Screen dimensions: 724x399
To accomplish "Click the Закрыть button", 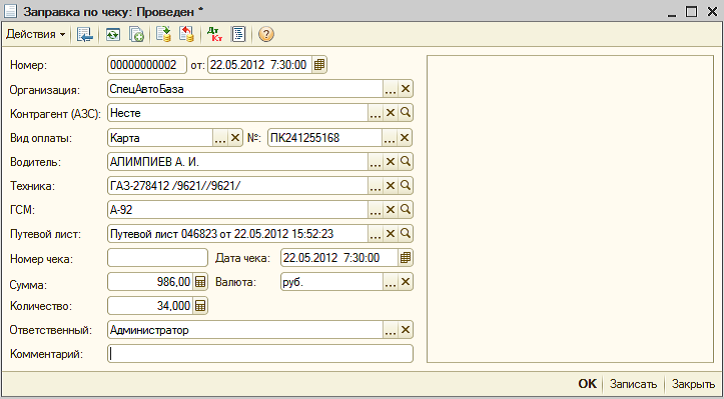I will [693, 384].
